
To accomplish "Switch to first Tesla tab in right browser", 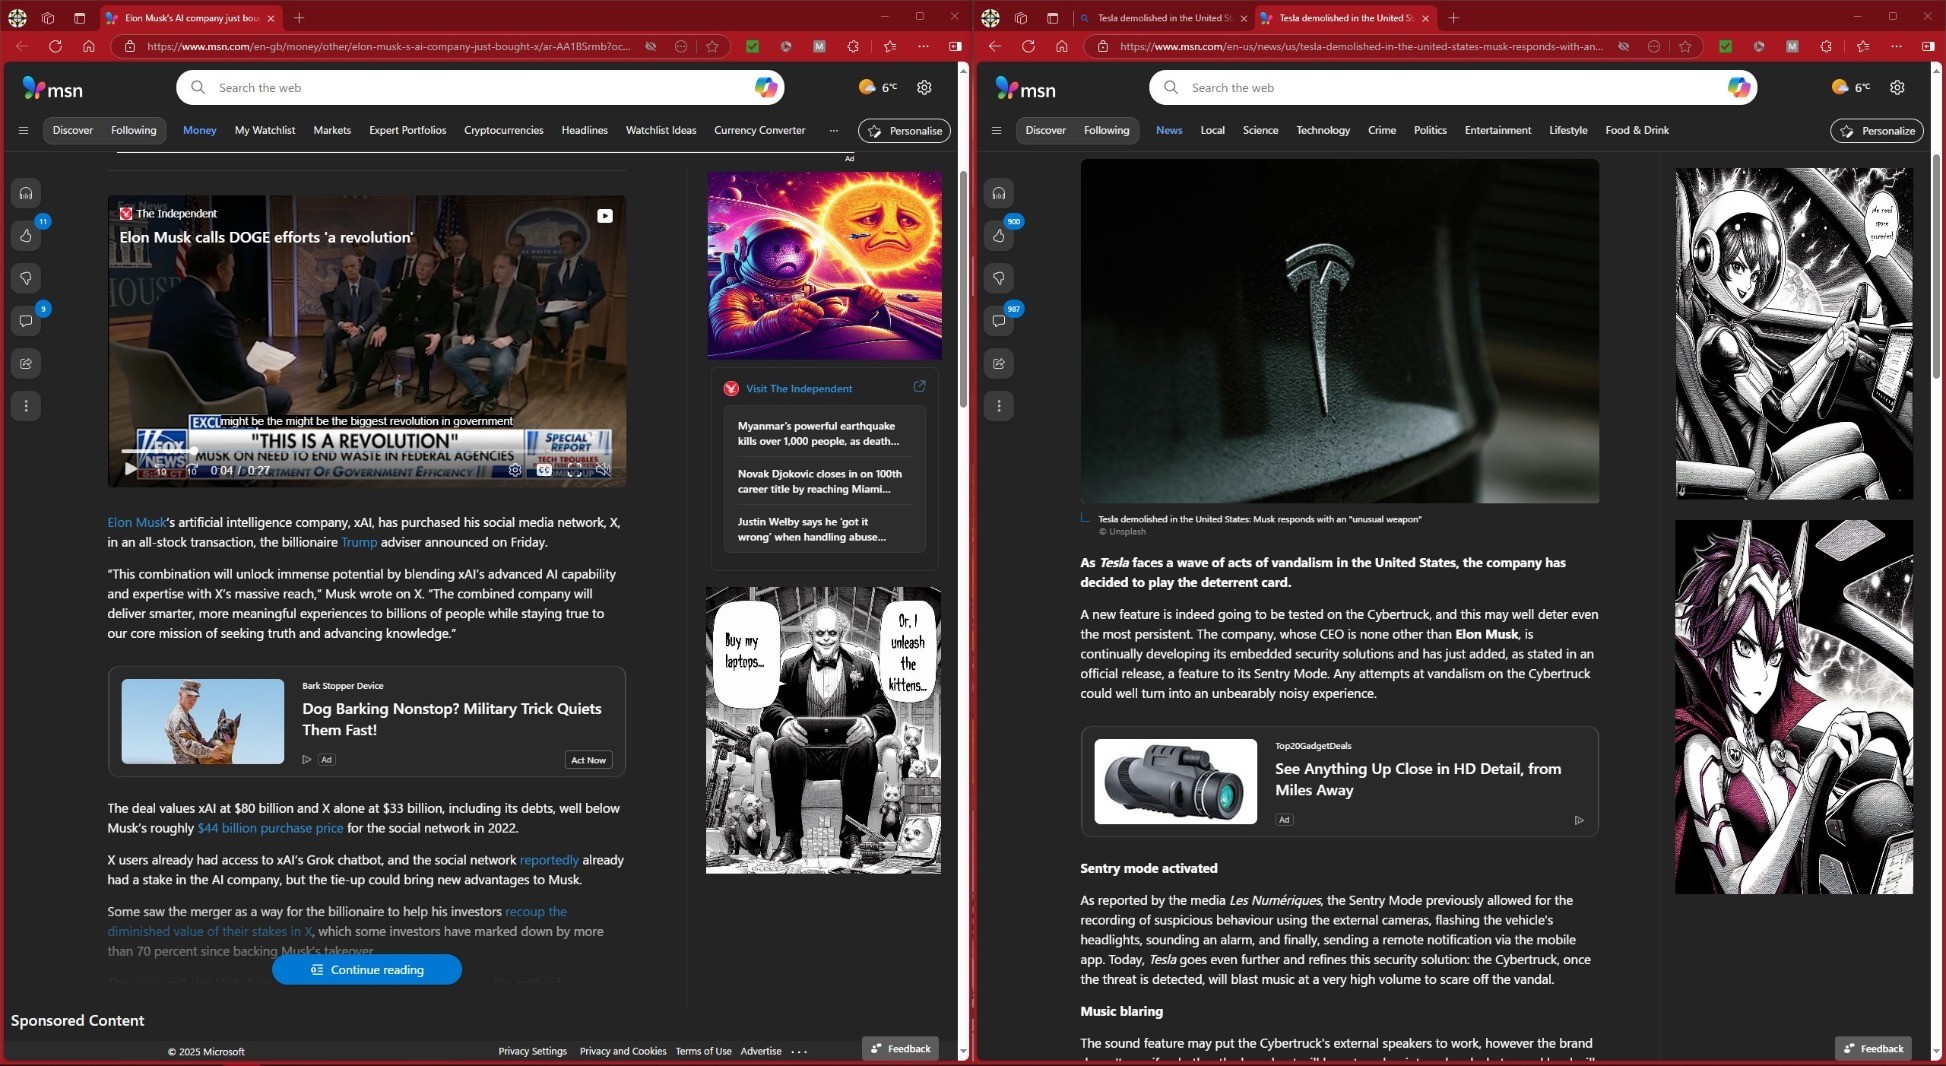I will click(x=1163, y=18).
